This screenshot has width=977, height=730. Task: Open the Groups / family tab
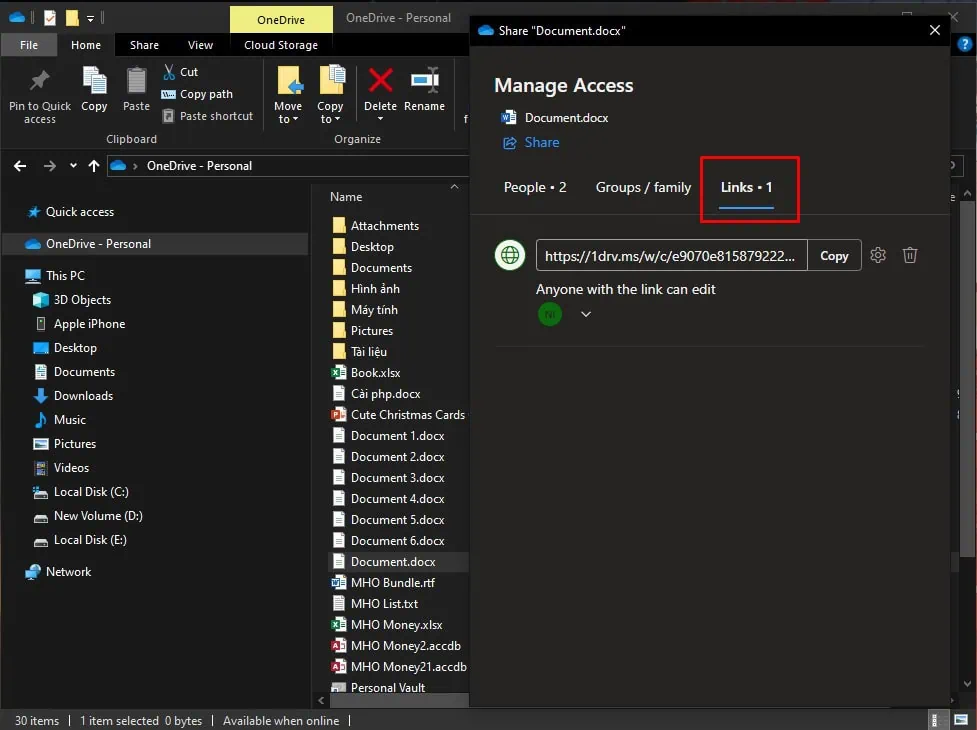(x=643, y=187)
